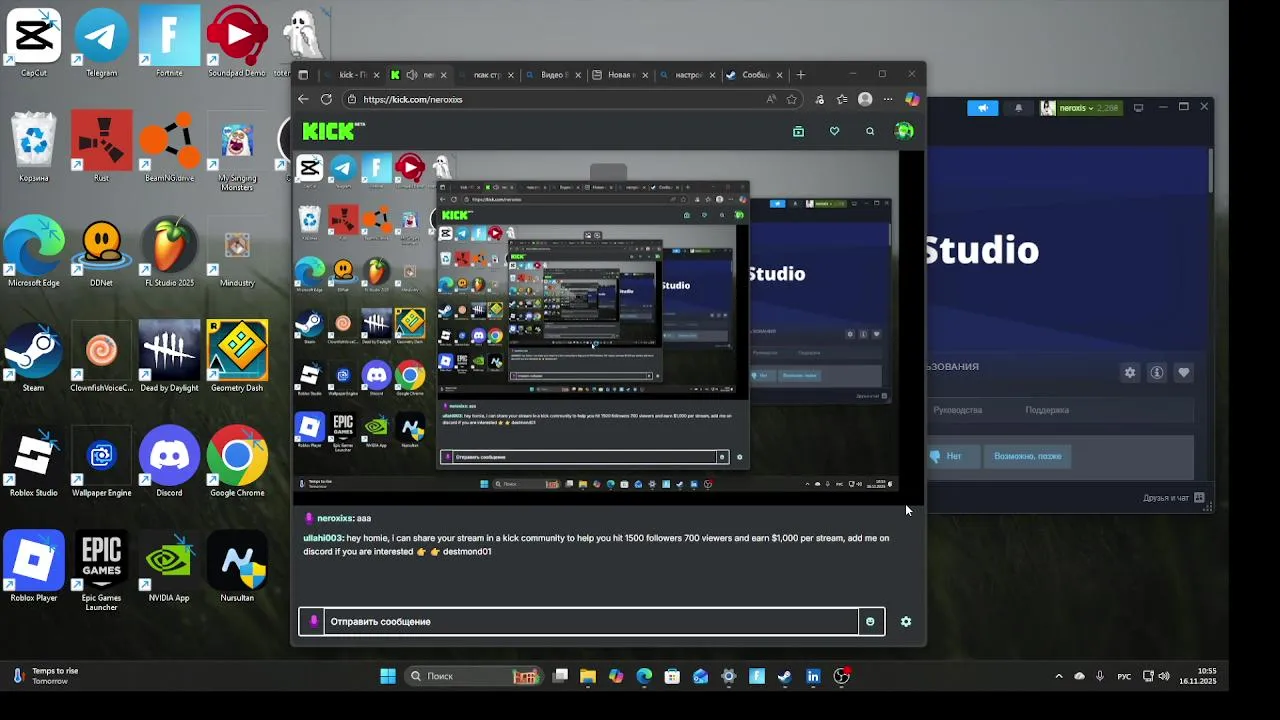The height and width of the screenshot is (720, 1280).
Task: Launch Rust from the desktop
Action: (x=101, y=148)
